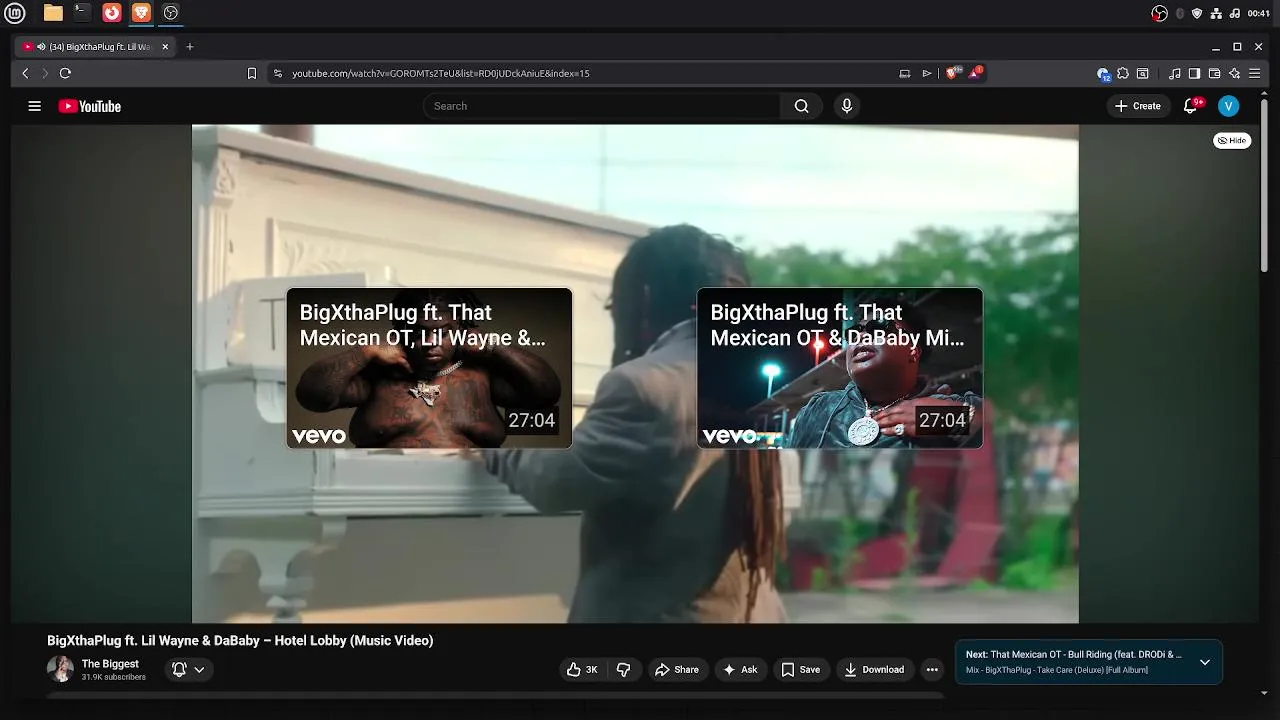Open Leo AI sparkle icon
The width and height of the screenshot is (1280, 720).
tap(1235, 73)
